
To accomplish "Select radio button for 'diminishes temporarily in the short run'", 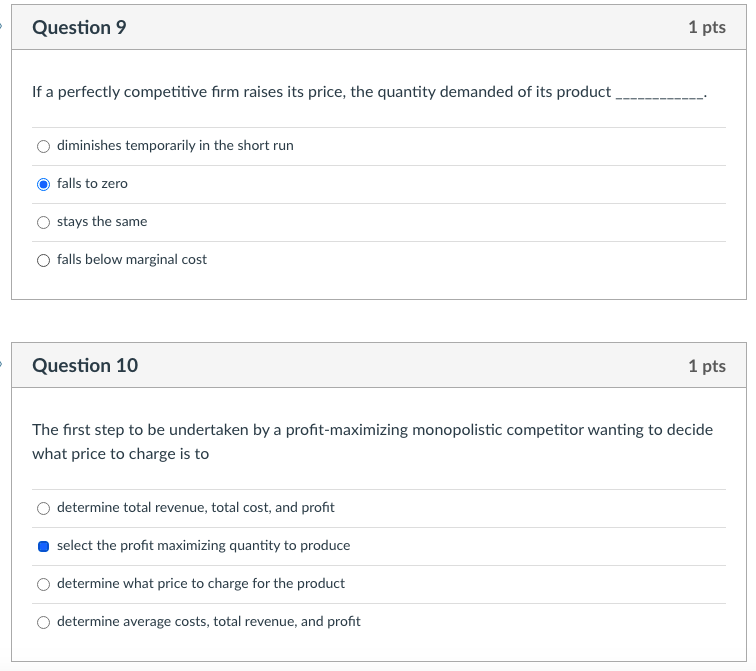I will (43, 146).
